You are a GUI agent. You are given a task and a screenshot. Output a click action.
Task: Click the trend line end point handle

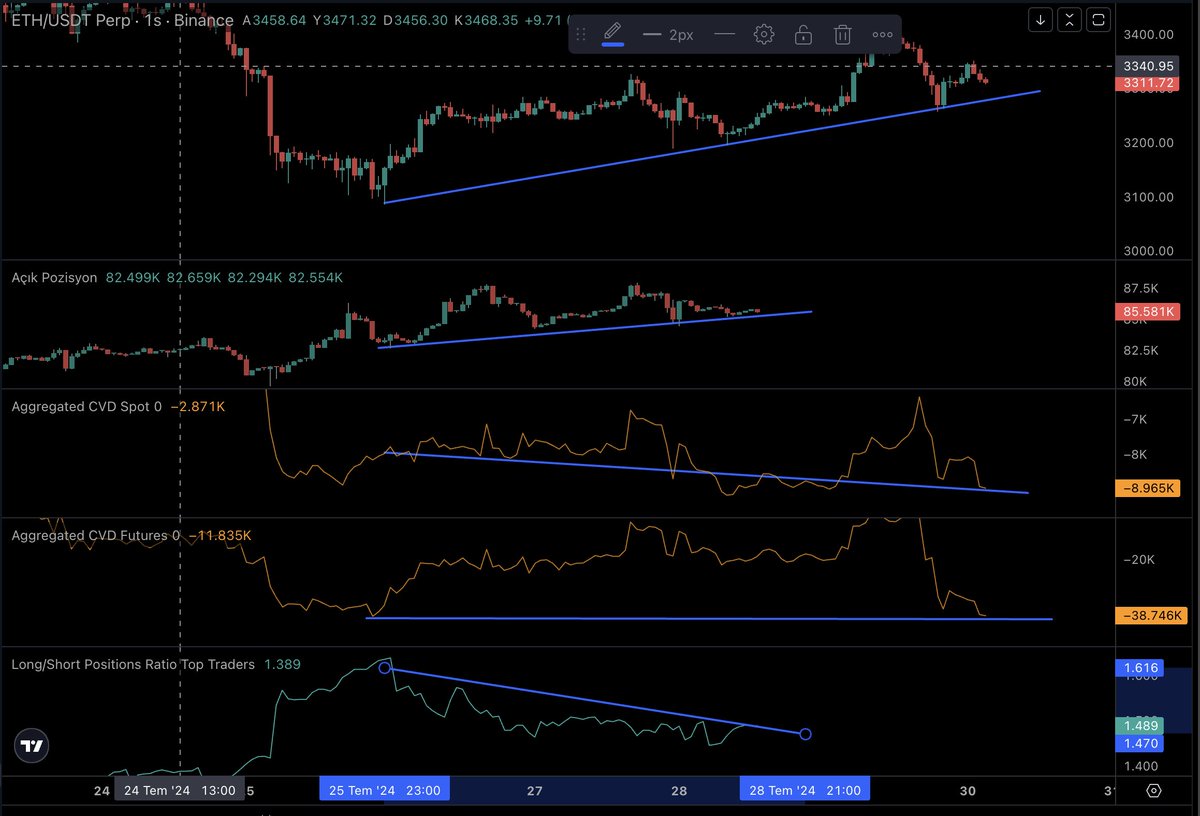point(806,734)
